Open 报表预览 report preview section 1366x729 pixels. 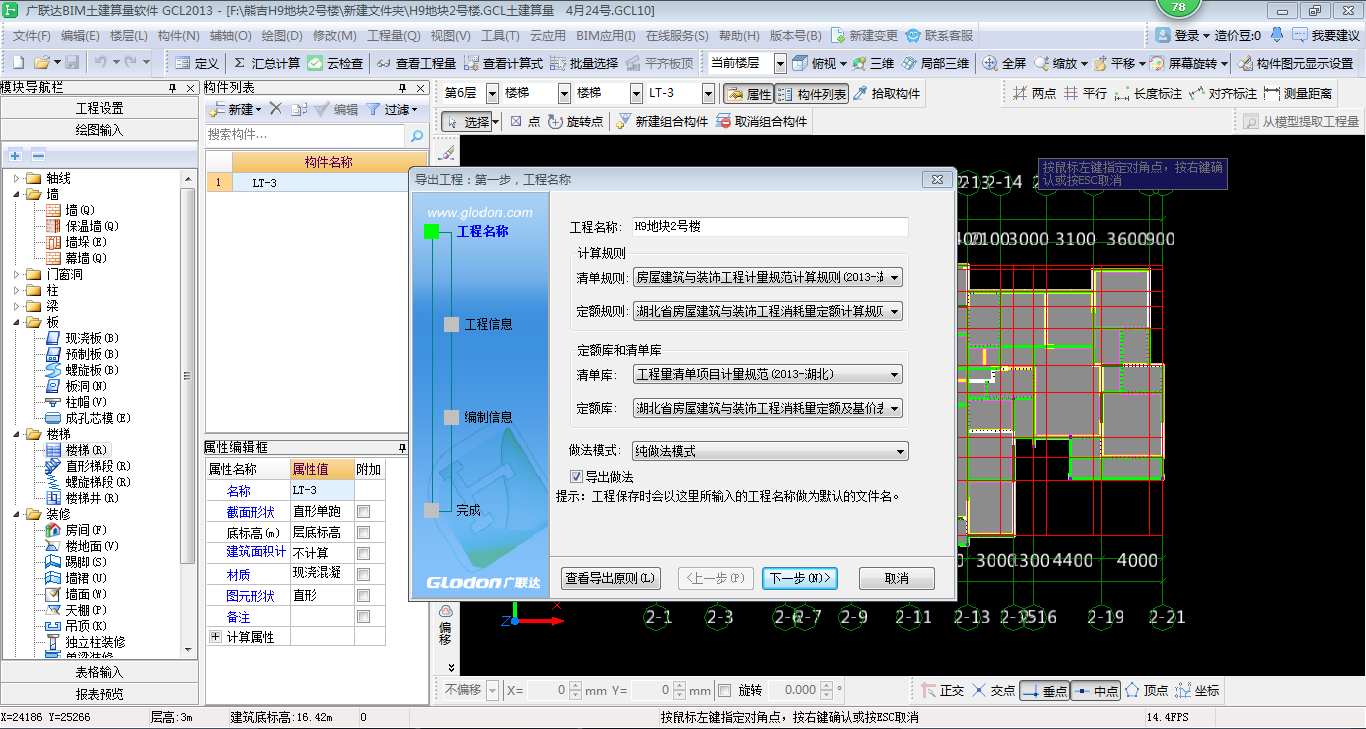[100, 694]
